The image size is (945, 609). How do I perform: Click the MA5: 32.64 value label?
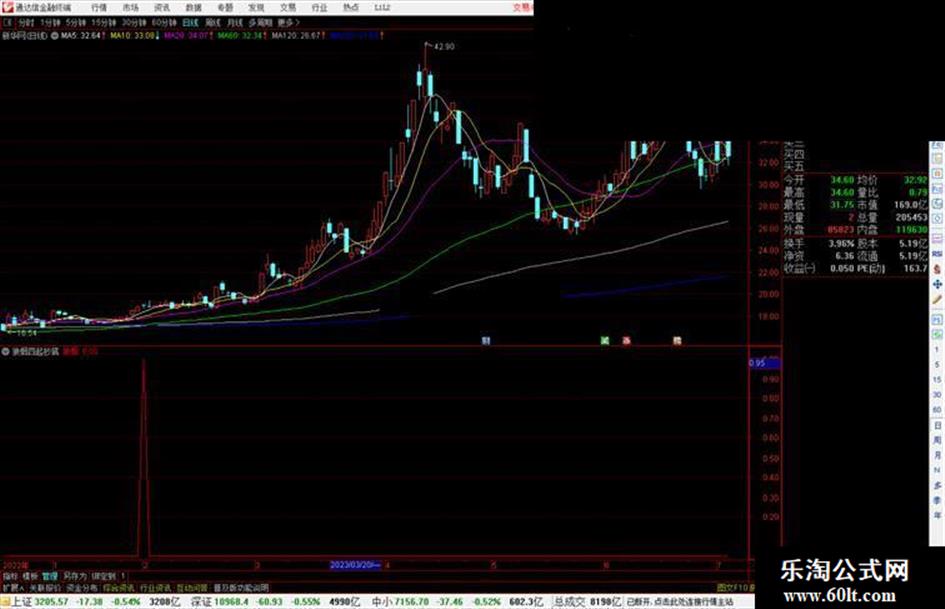[80, 36]
